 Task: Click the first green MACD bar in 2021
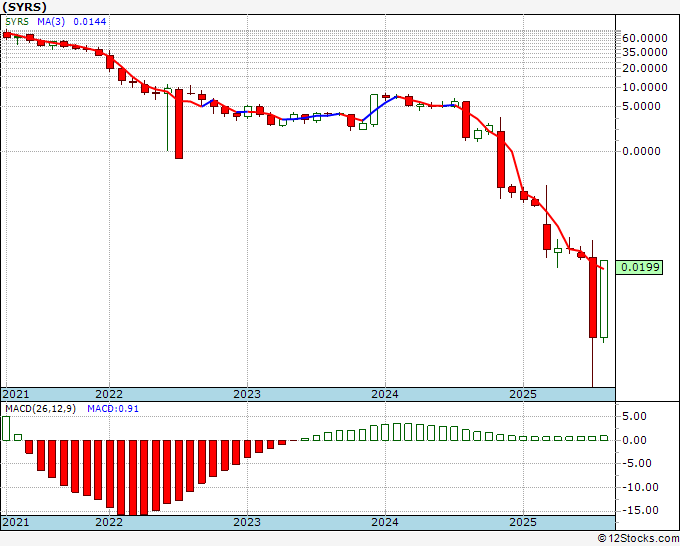point(6,428)
